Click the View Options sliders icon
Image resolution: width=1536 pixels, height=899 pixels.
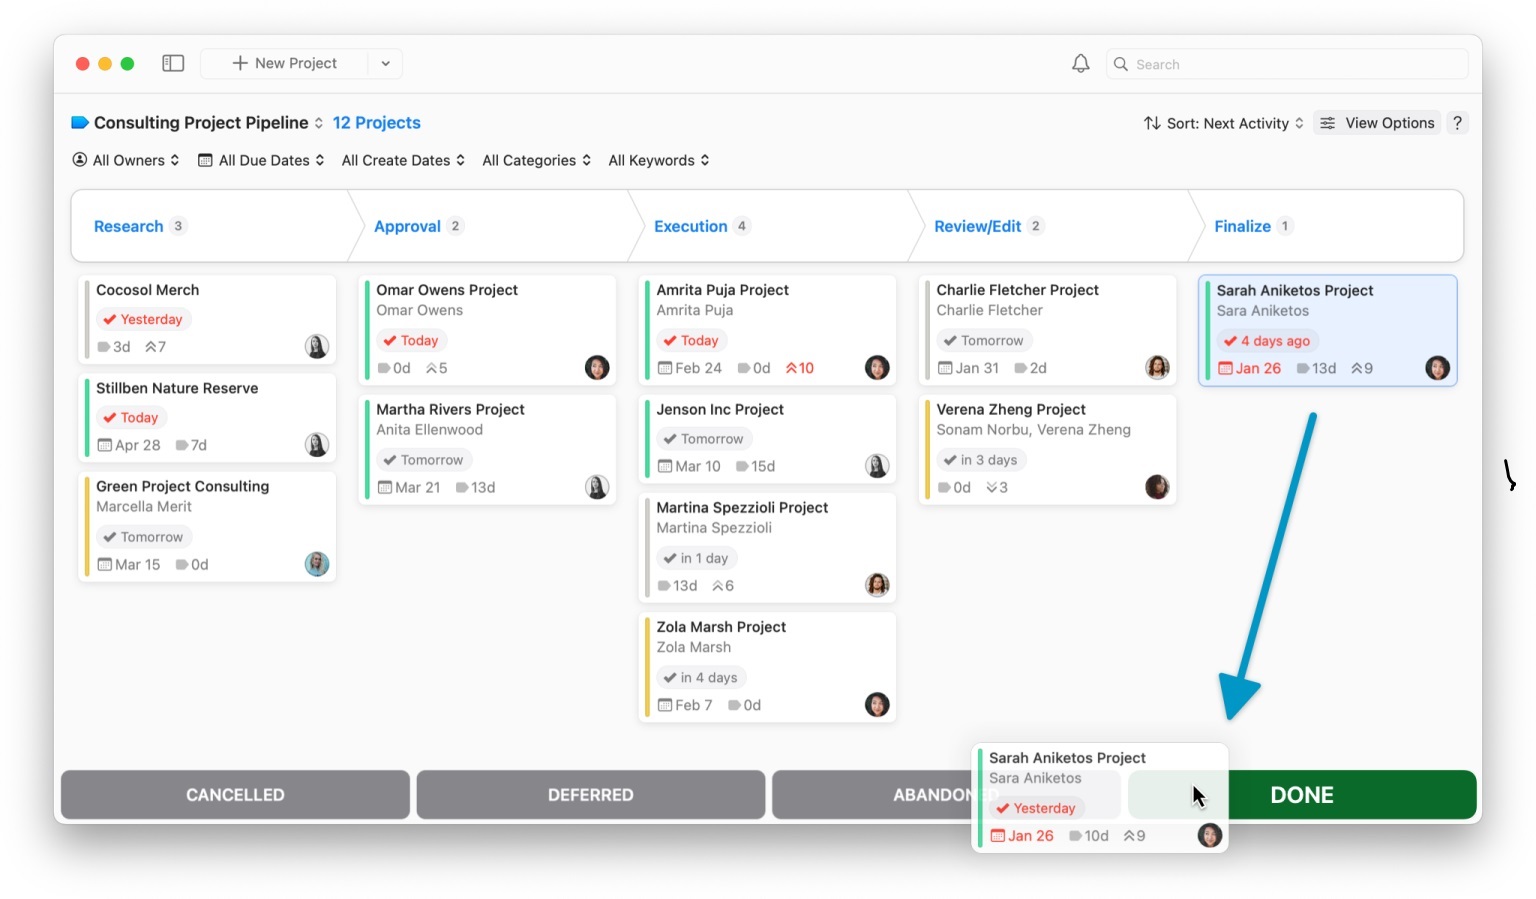point(1327,123)
